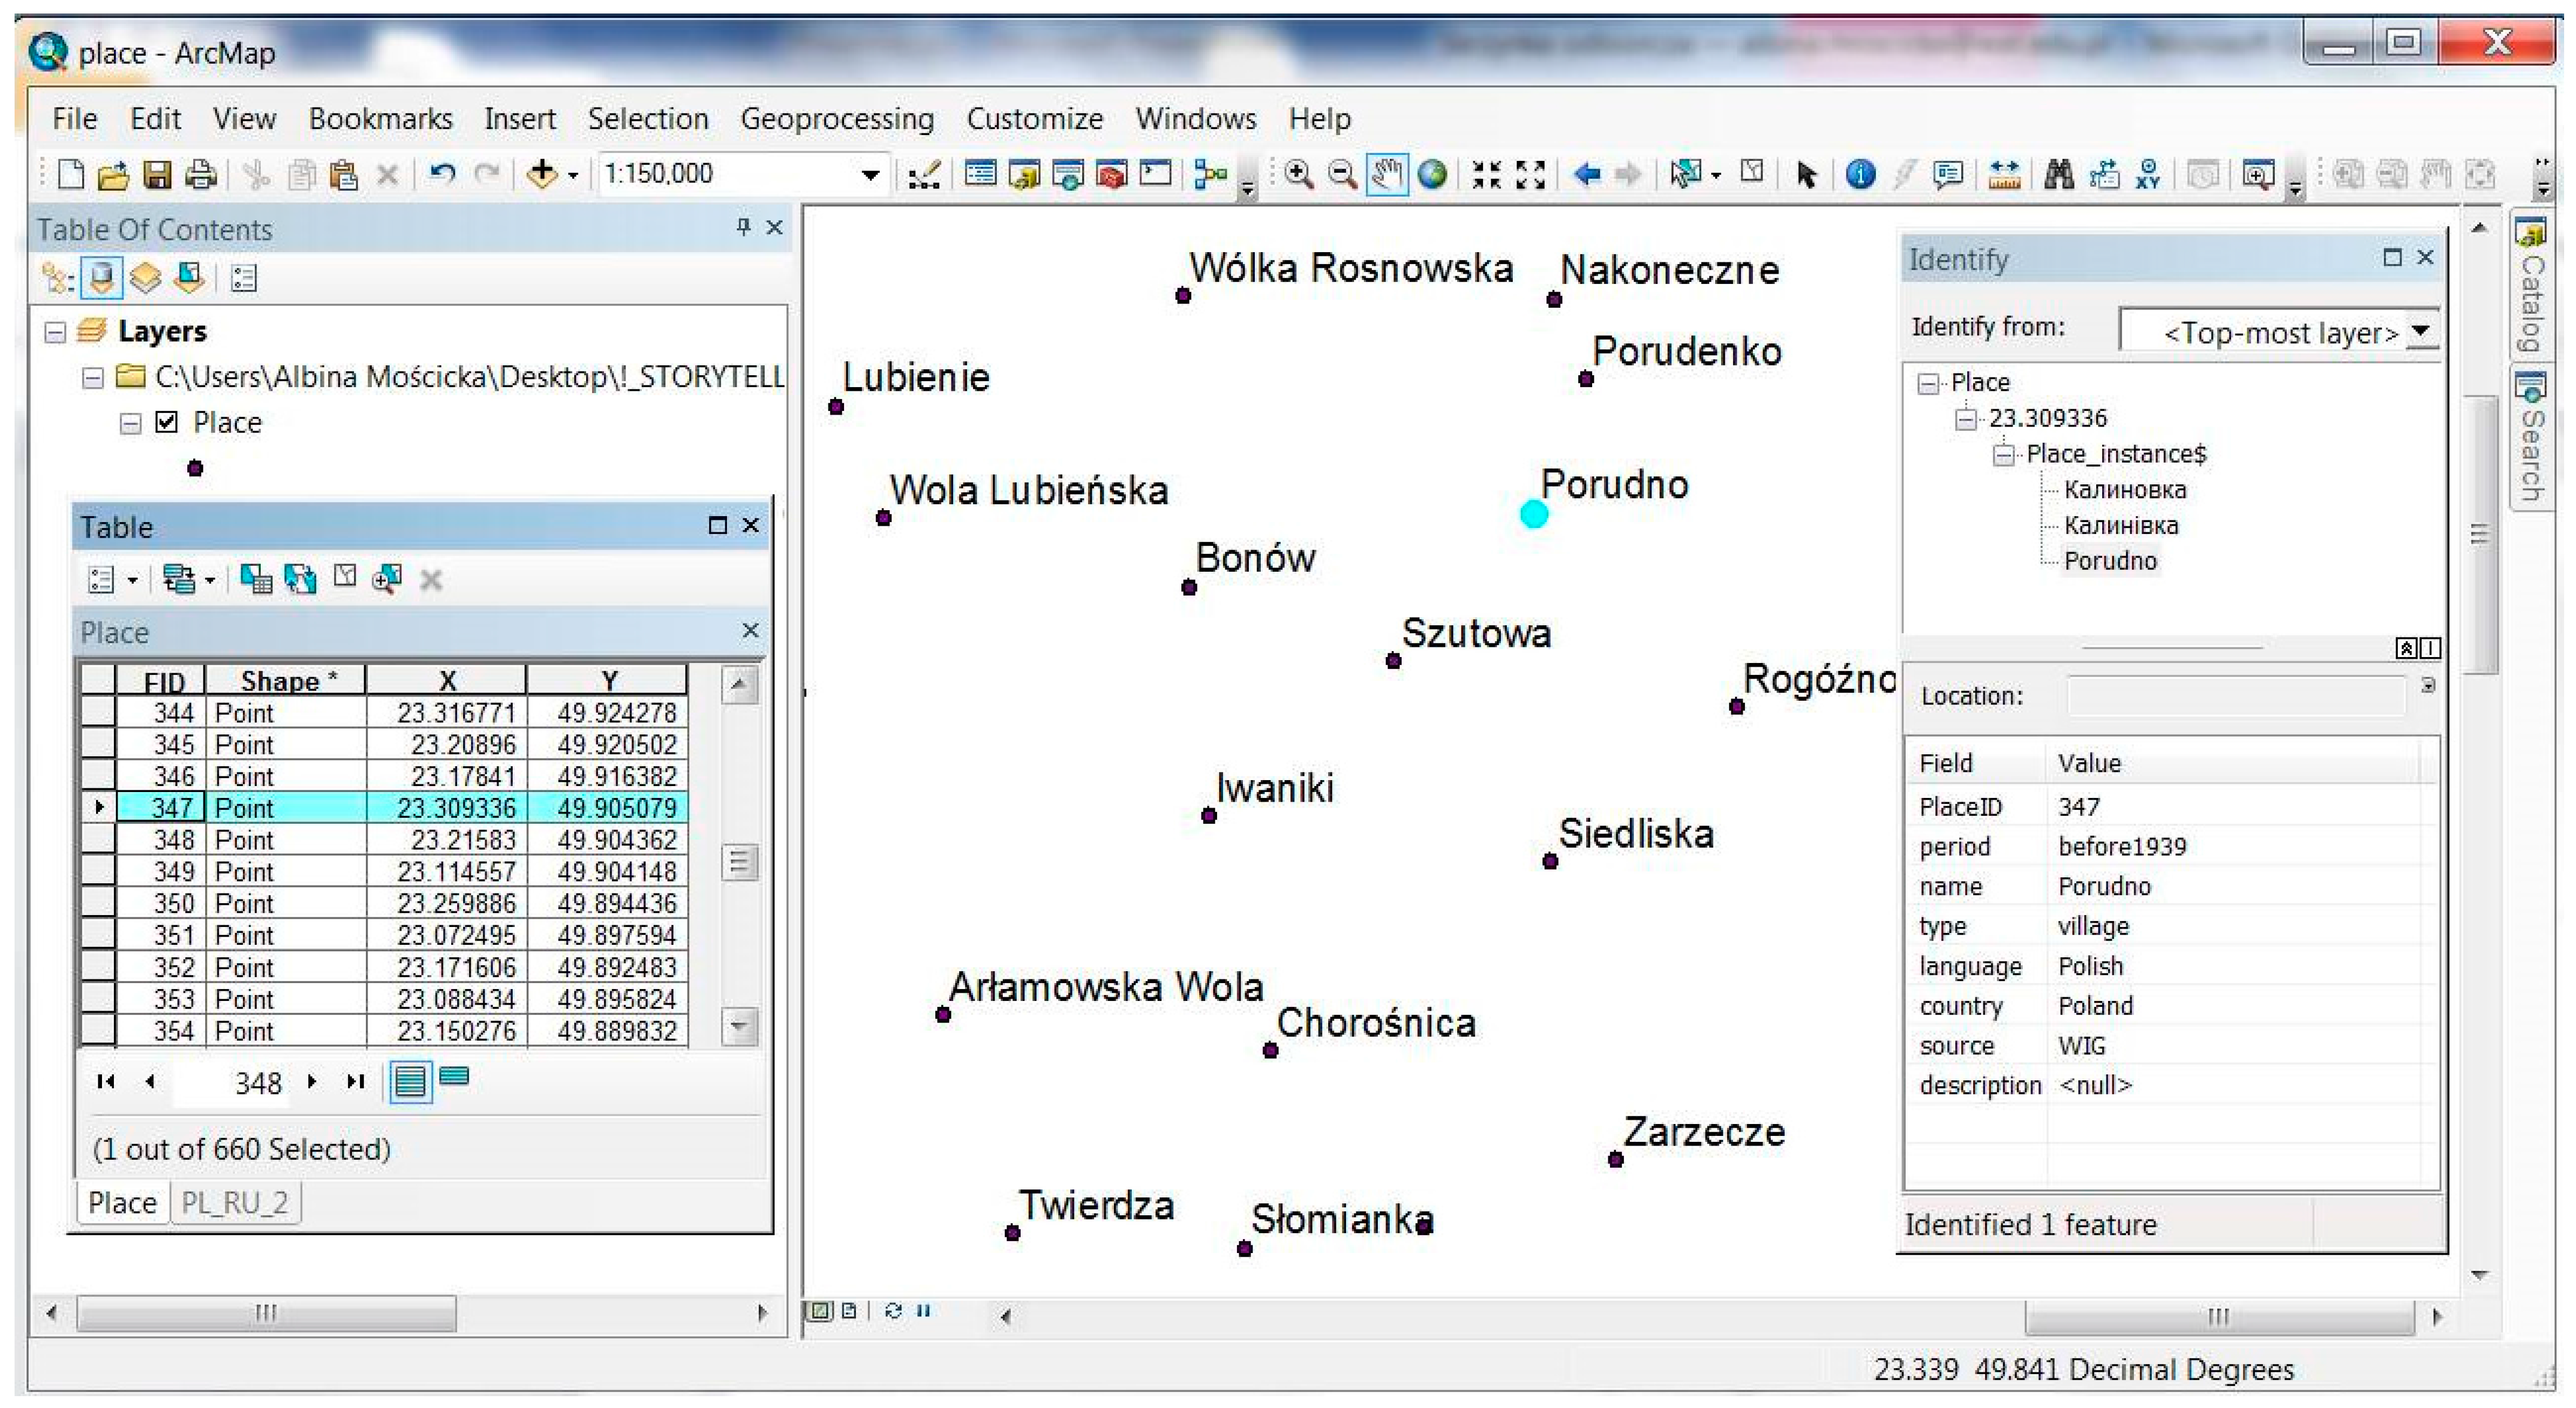Switch to the PL_RU_2 table tab
Screen dimensions: 2576x1408
pos(235,1202)
